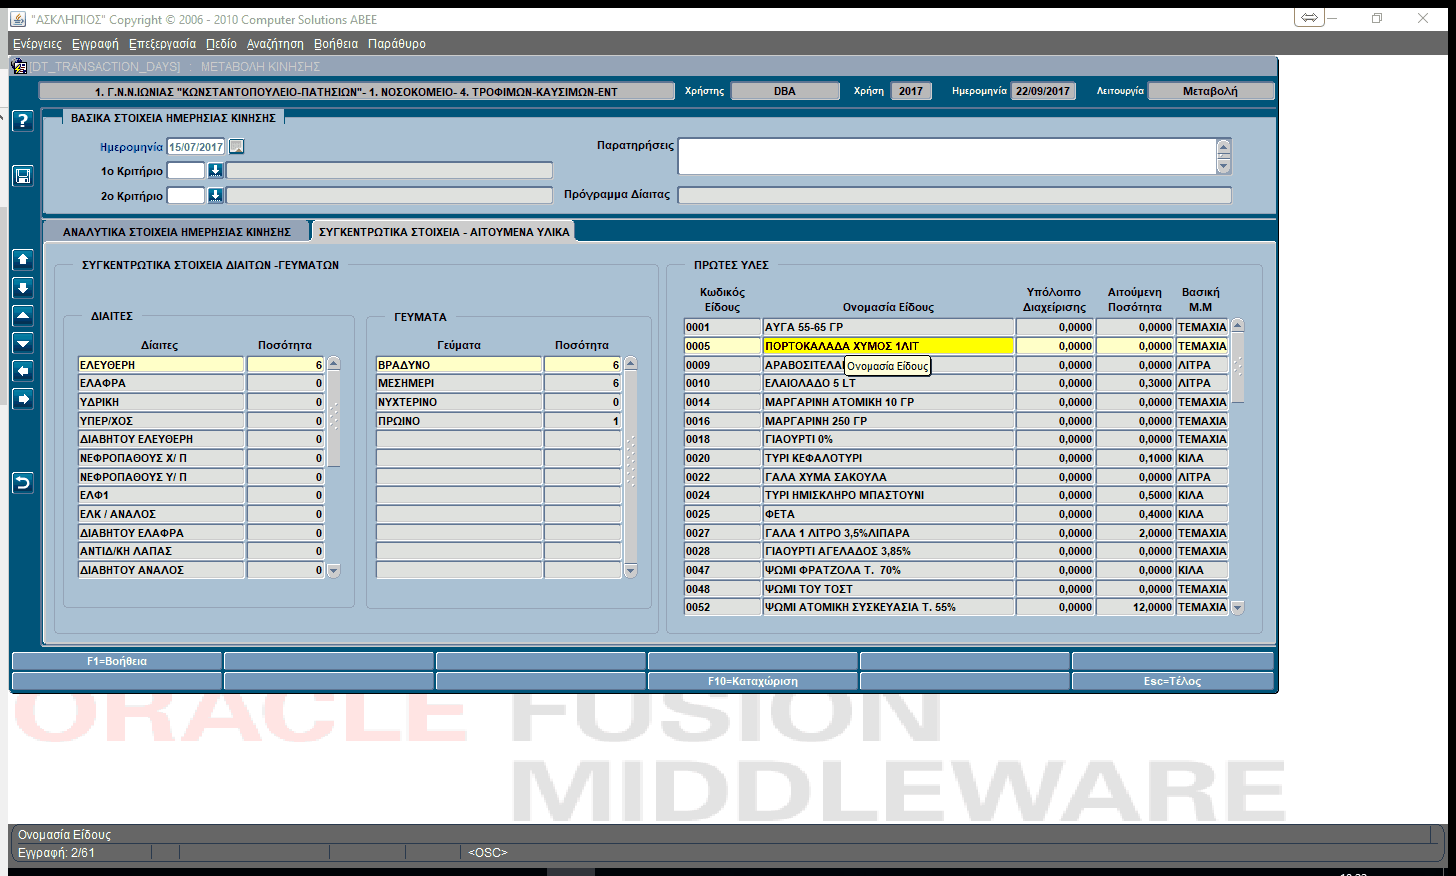Open the Εγγραφή menu

click(x=95, y=44)
